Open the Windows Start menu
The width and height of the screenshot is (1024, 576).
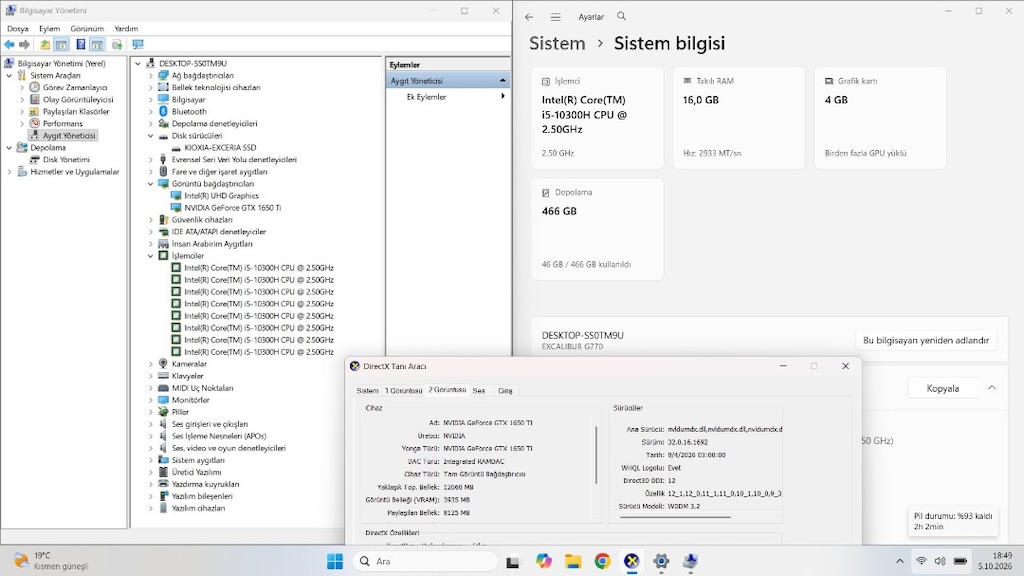point(335,561)
